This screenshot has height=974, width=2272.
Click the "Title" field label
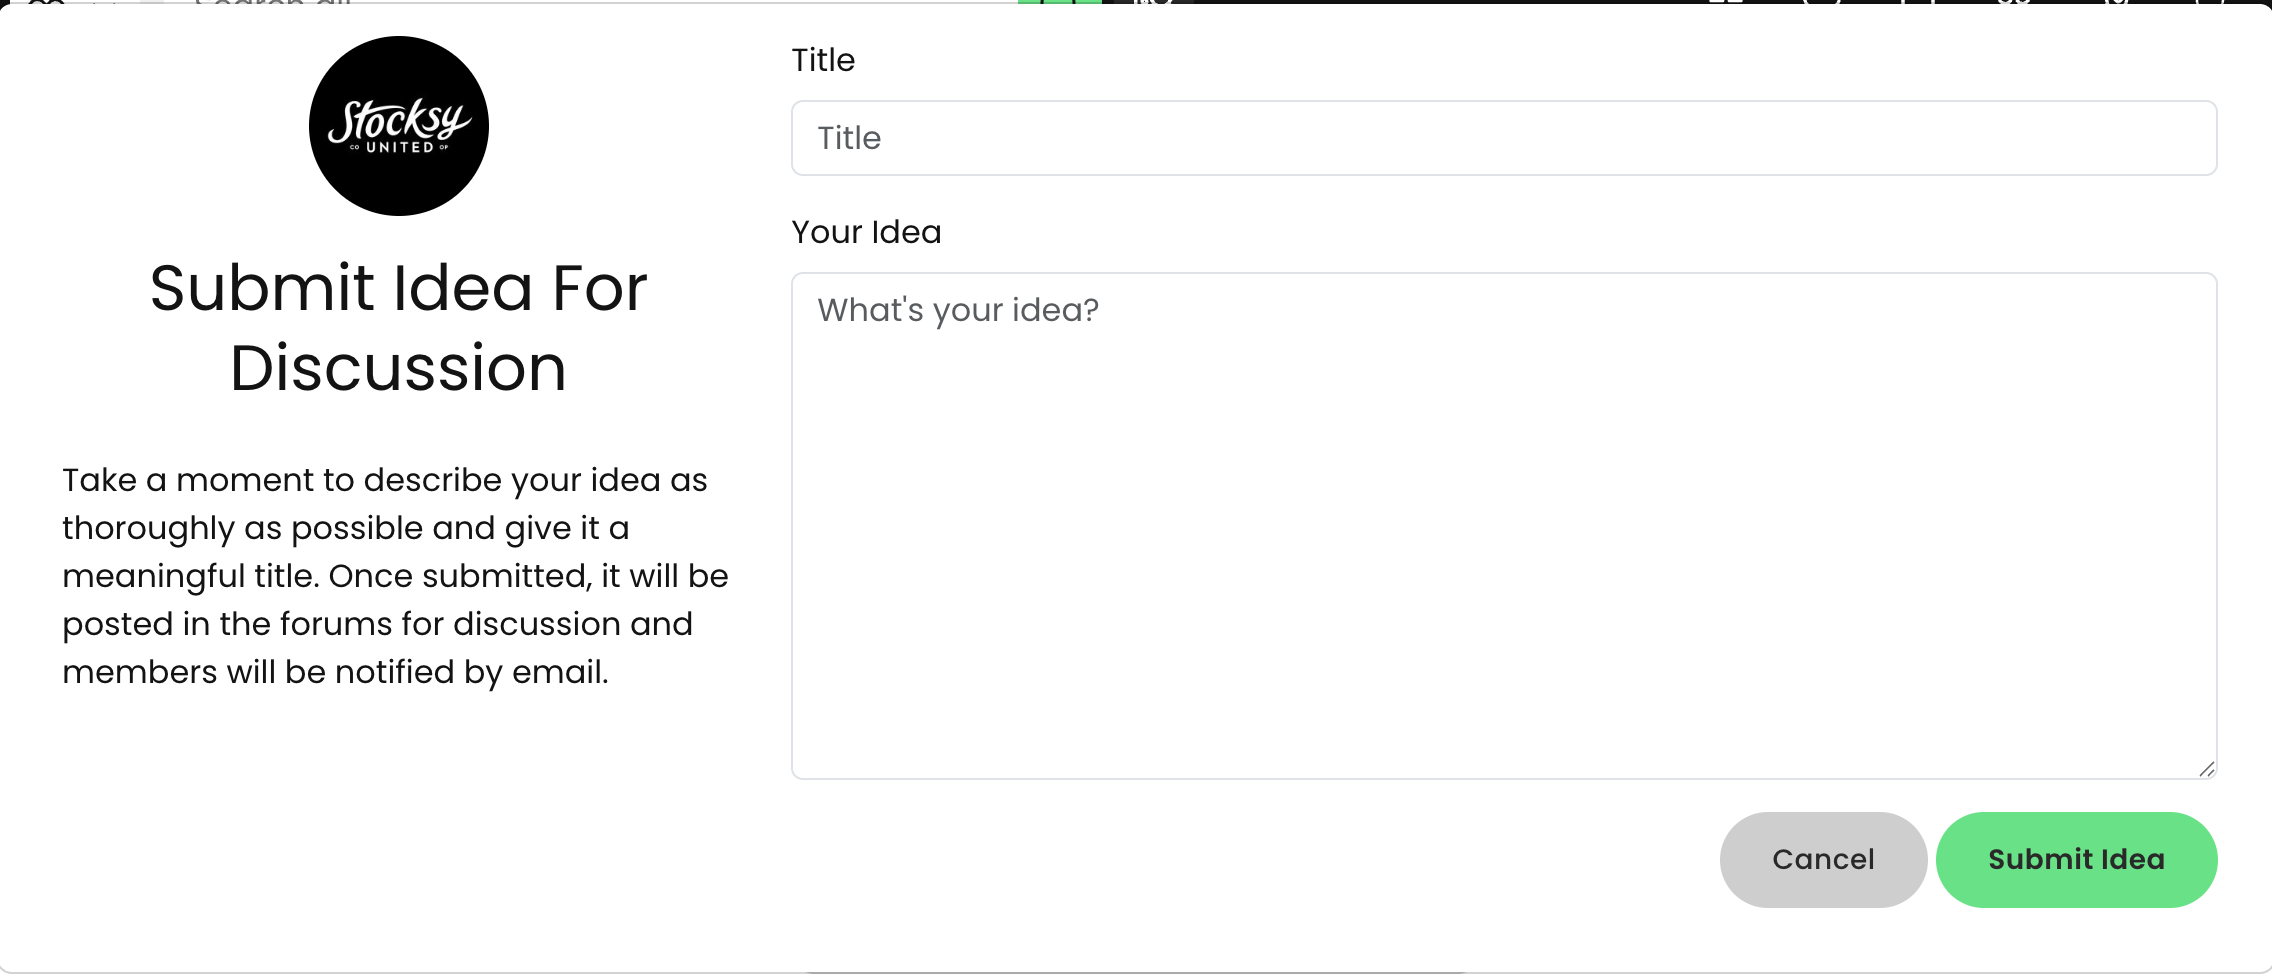click(823, 60)
